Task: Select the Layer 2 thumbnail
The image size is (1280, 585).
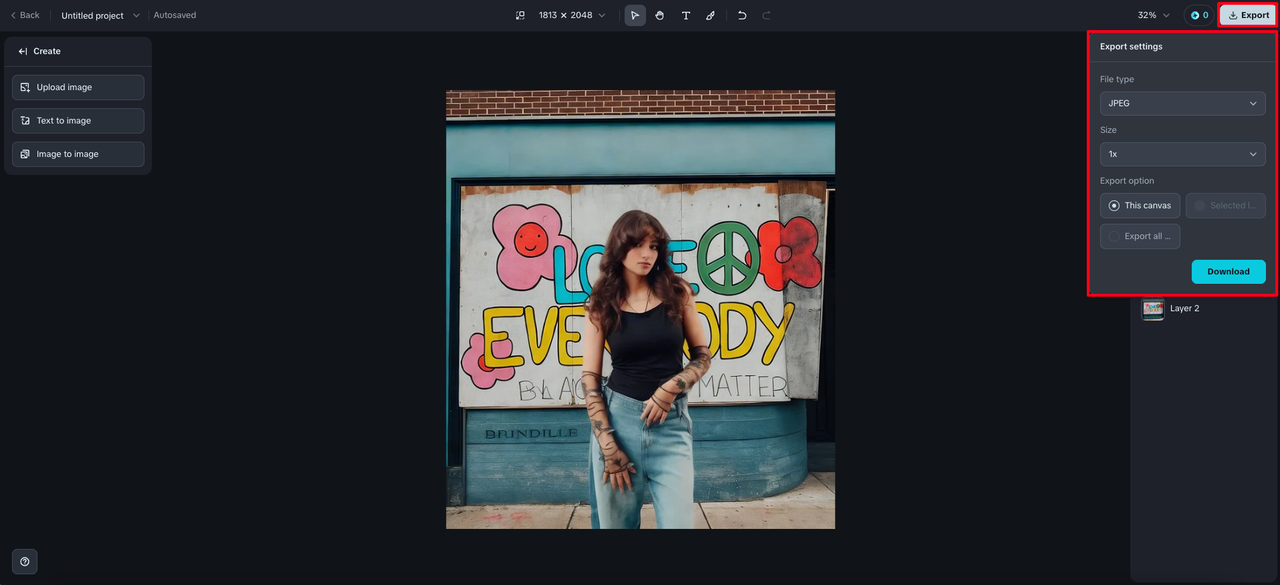Action: pyautogui.click(x=1153, y=309)
